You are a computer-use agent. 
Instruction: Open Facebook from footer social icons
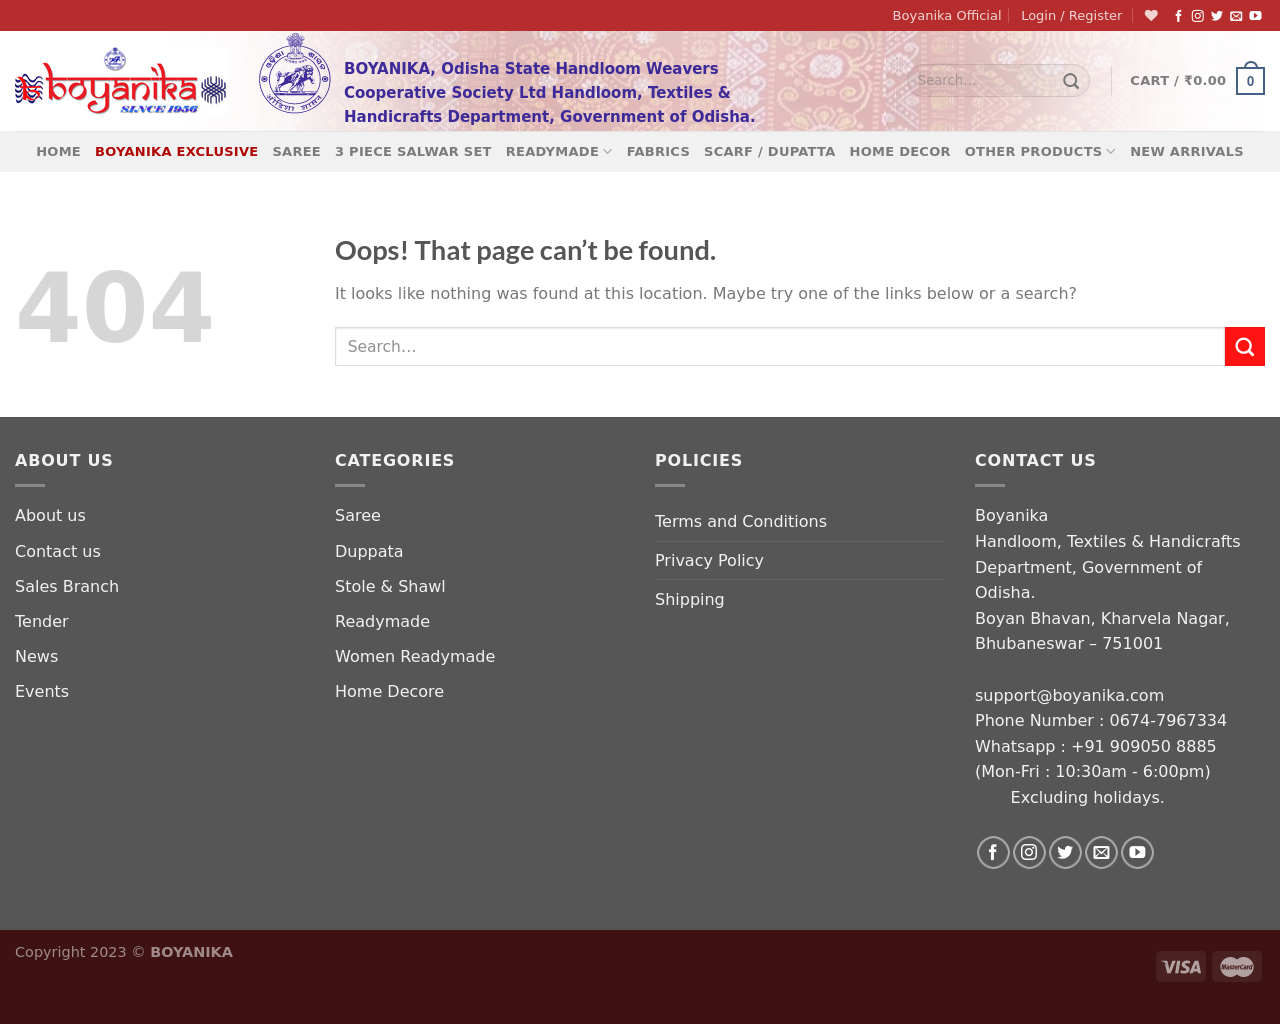tap(993, 852)
